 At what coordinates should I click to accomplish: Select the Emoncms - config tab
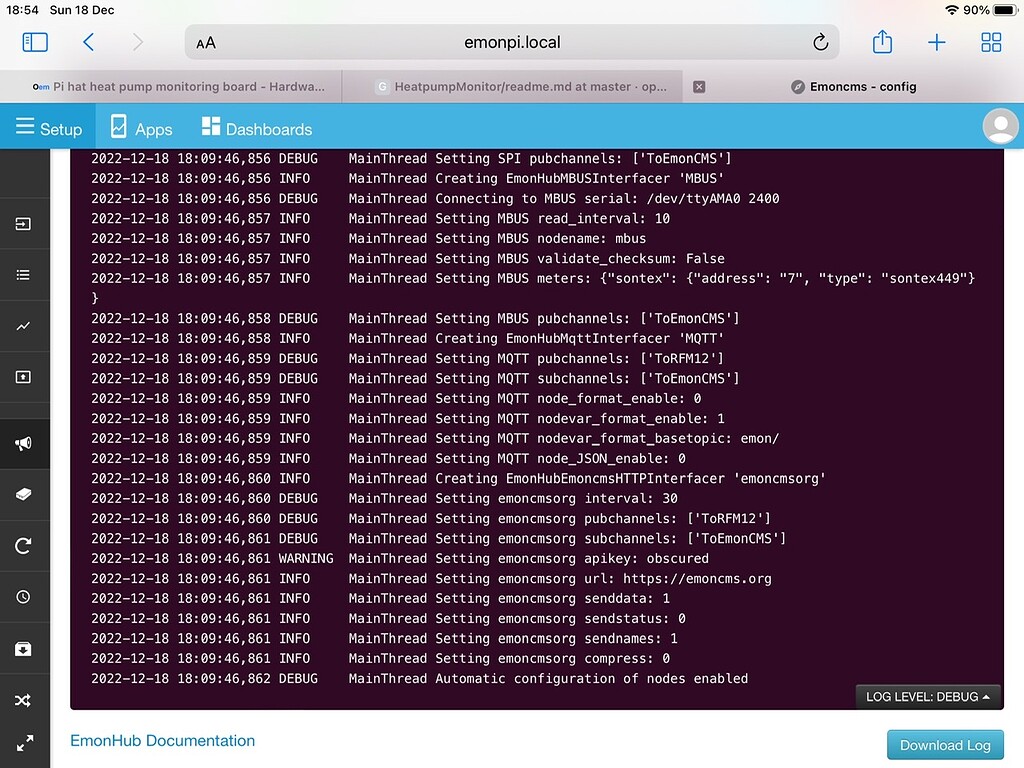click(854, 87)
